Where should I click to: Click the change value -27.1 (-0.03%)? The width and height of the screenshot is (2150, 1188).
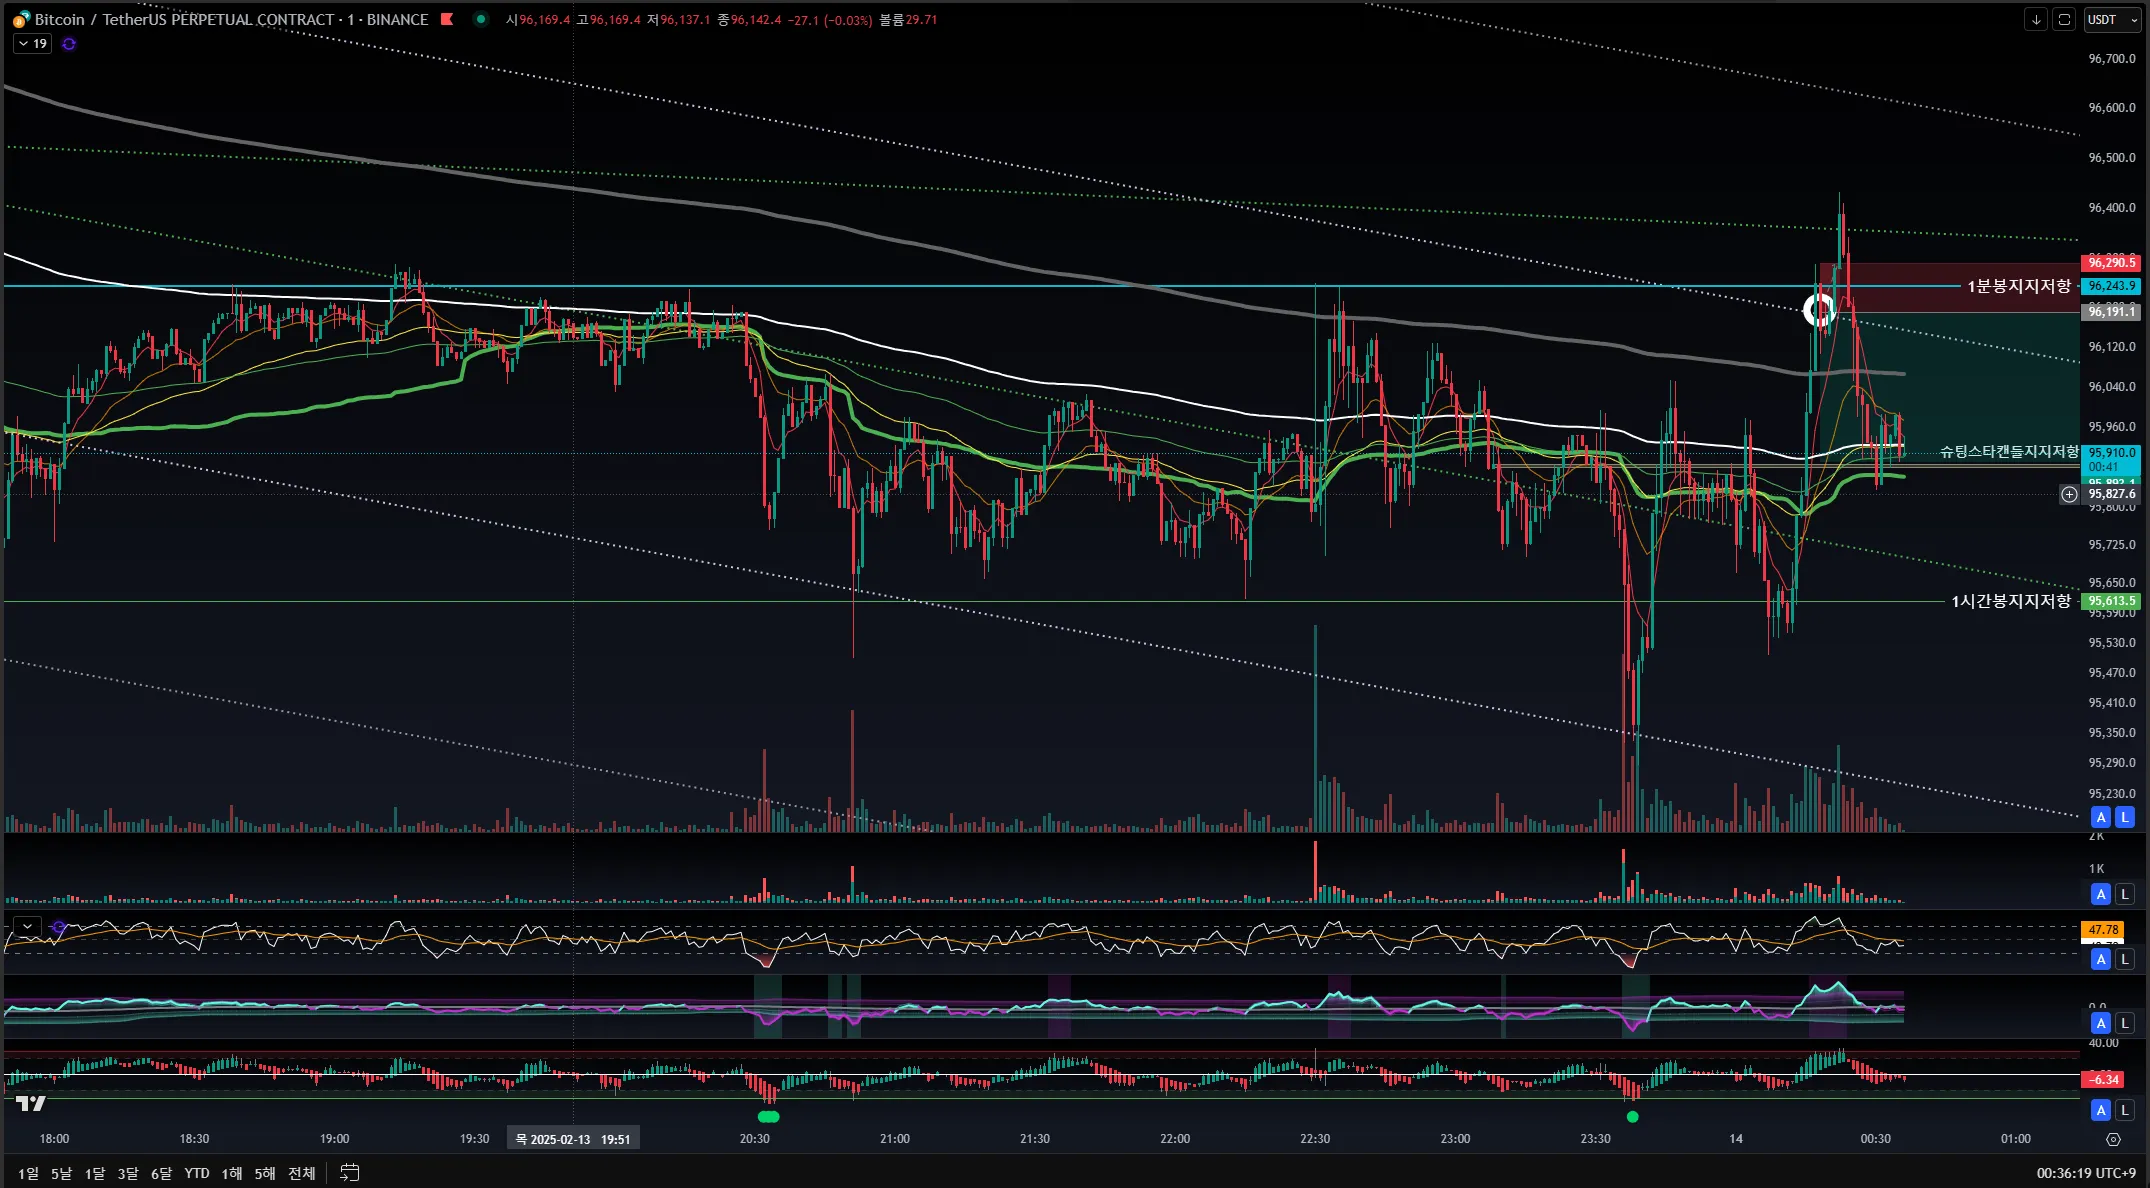pyautogui.click(x=829, y=19)
